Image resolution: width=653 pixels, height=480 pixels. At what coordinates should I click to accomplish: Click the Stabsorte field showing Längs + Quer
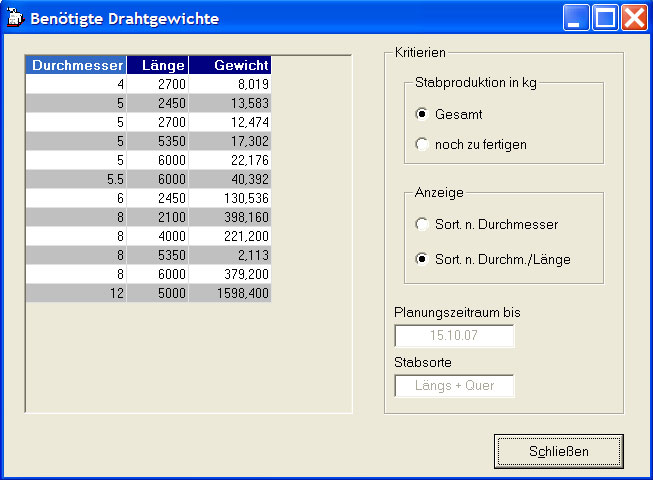click(x=454, y=385)
